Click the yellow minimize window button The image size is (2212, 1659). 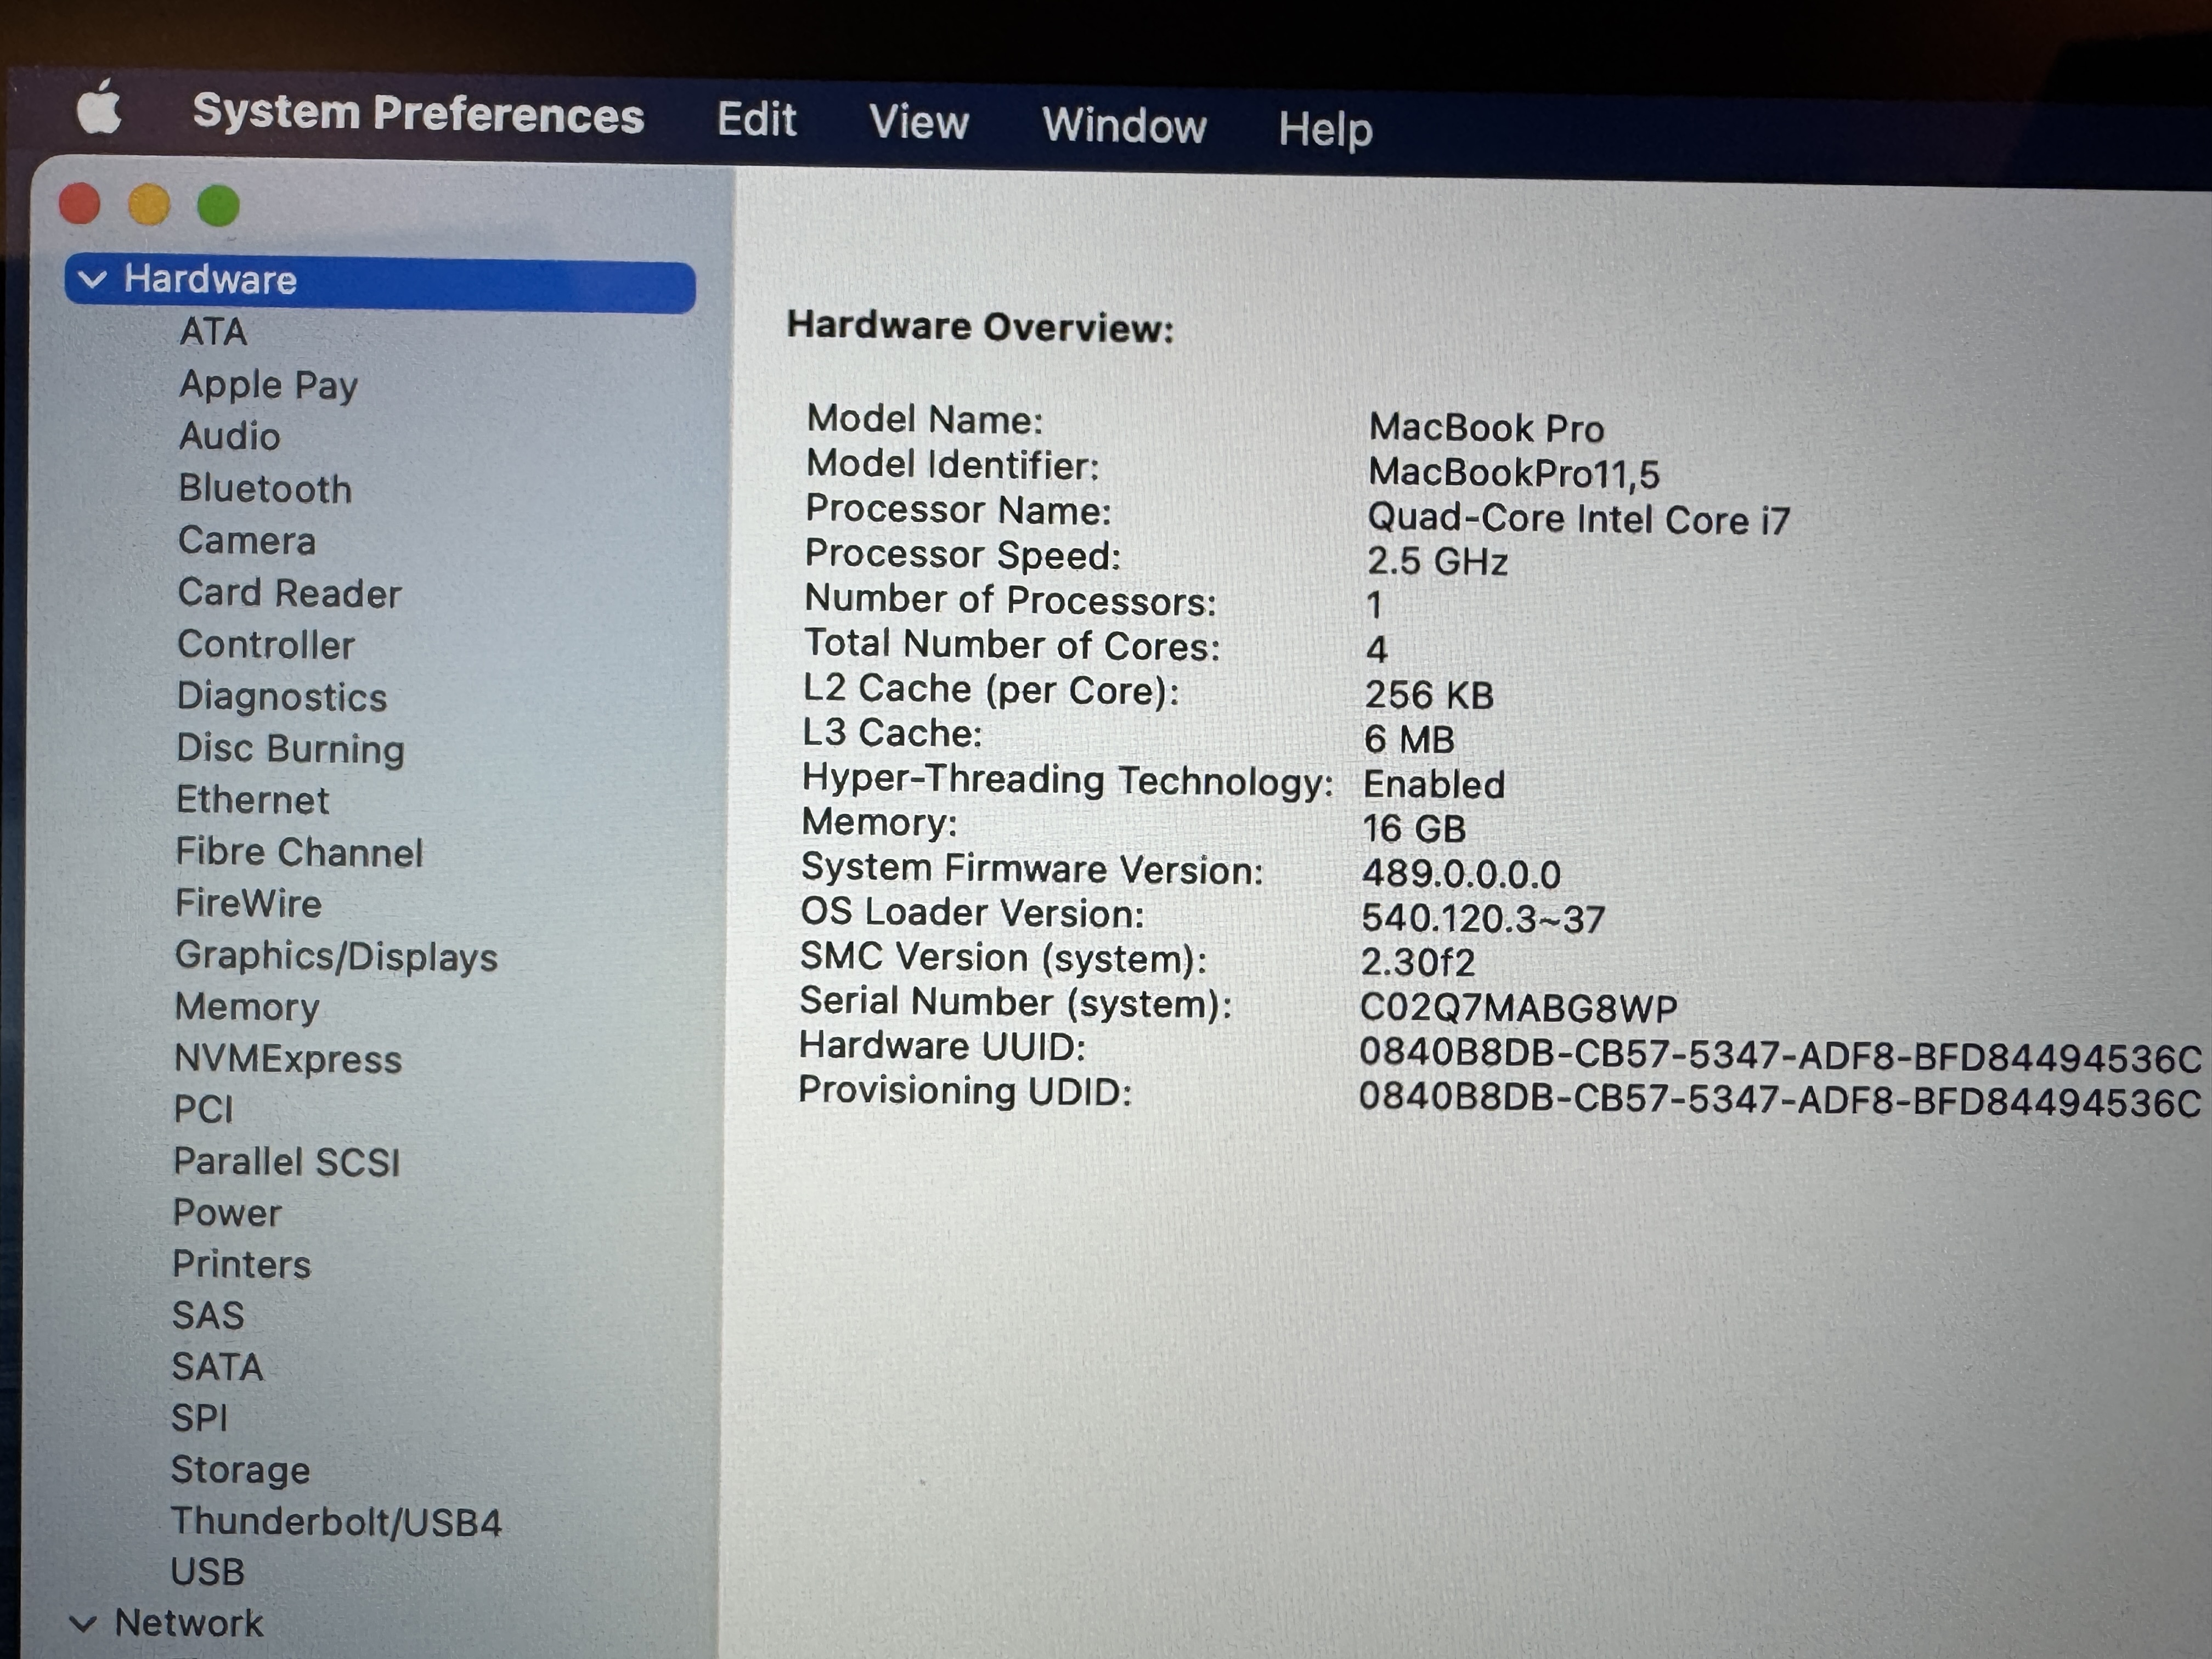point(149,205)
